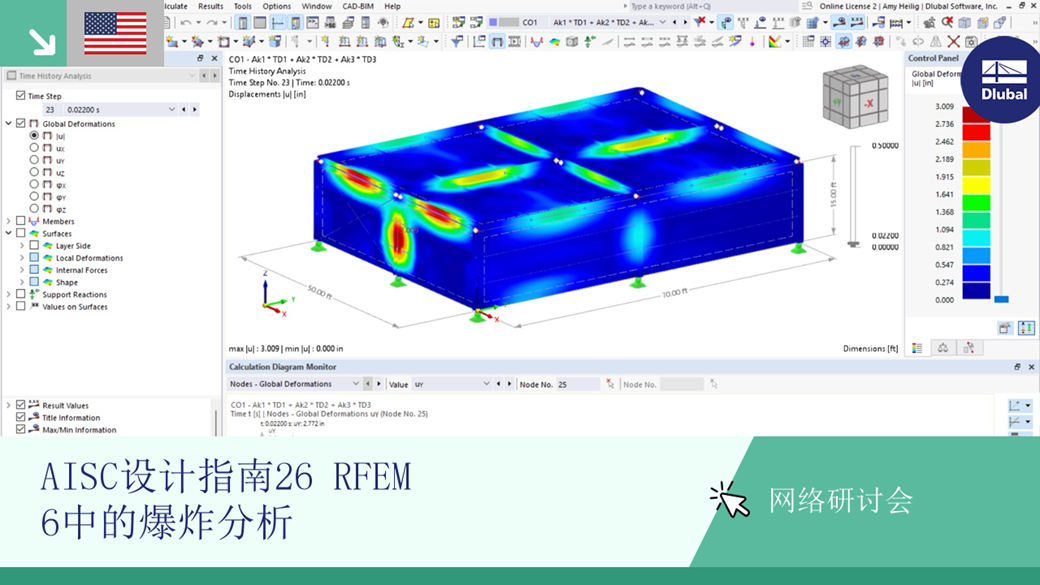Collapse the Surfaces tree node
The width and height of the screenshot is (1040, 585).
(x=9, y=233)
